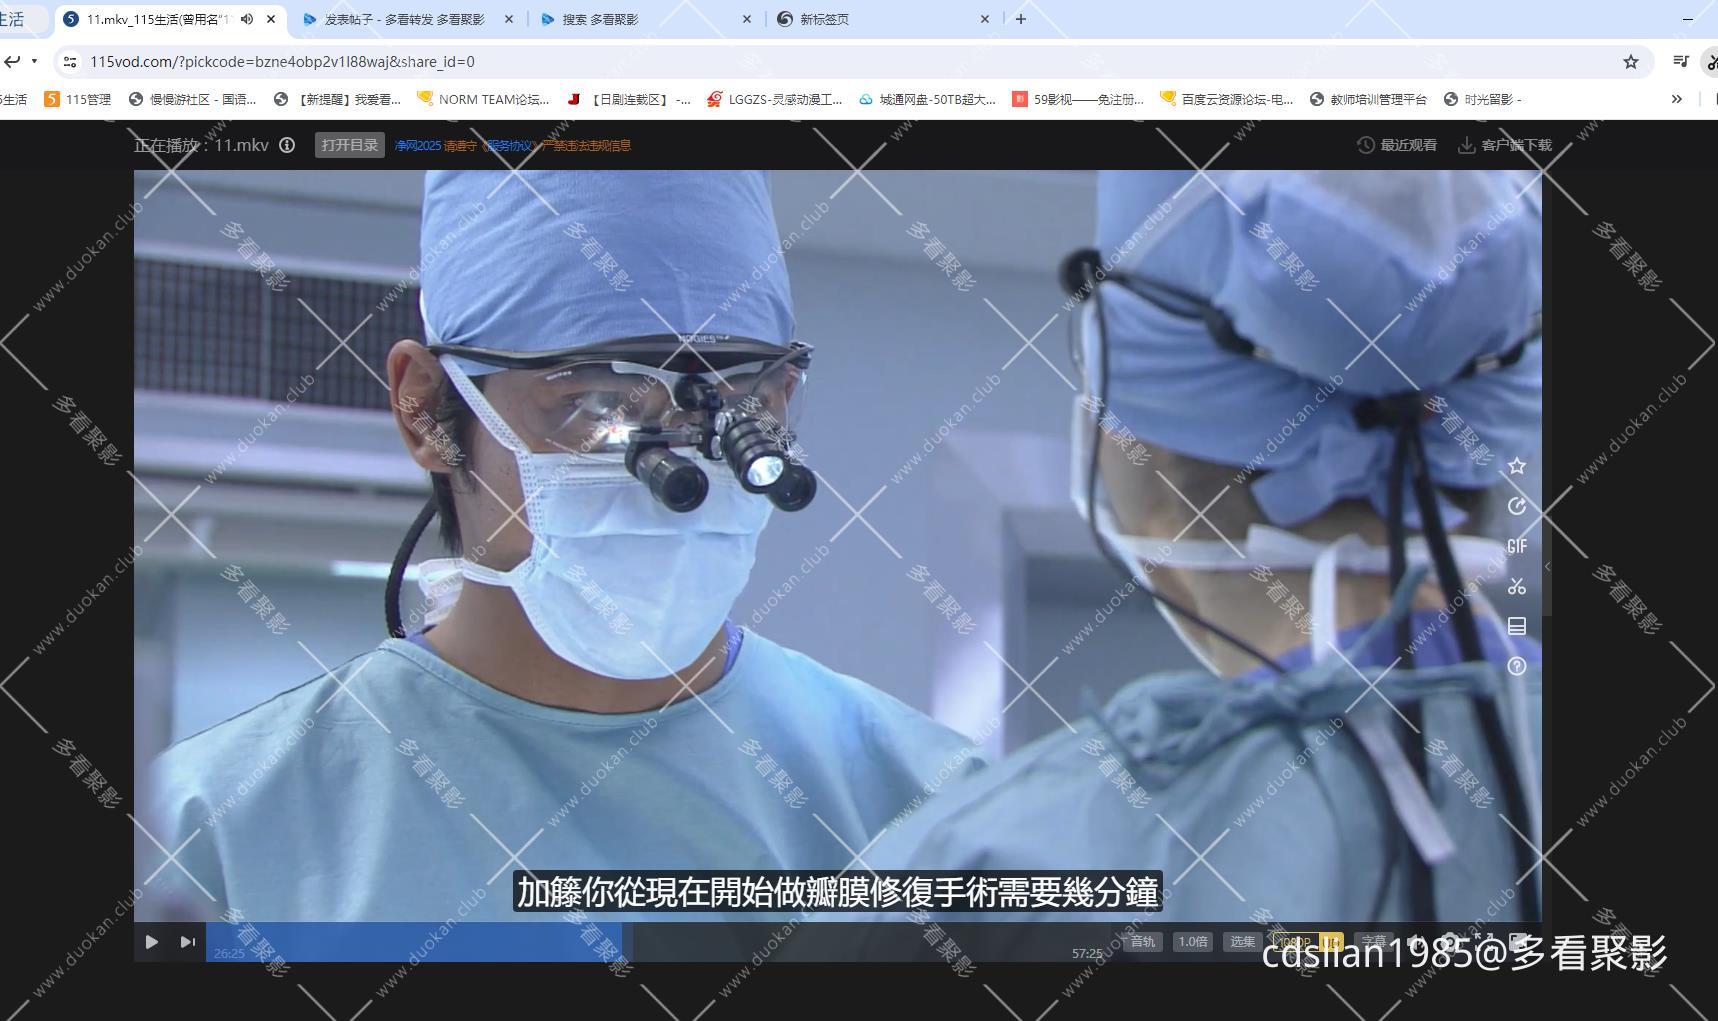1718x1021 pixels.
Task: Toggle 字幕 subtitles off
Action: pyautogui.click(x=1375, y=941)
